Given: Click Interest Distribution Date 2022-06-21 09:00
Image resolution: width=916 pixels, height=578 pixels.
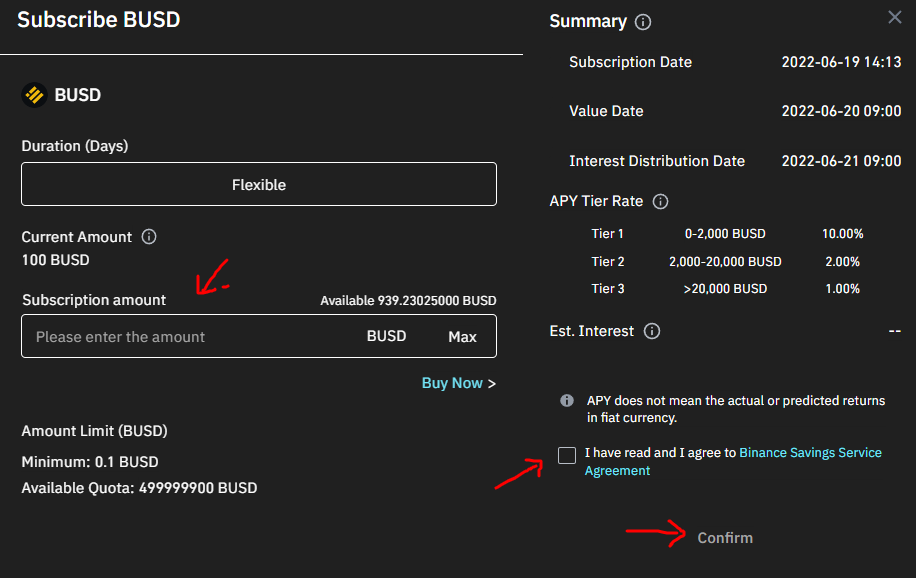Looking at the screenshot, I should pos(841,161).
